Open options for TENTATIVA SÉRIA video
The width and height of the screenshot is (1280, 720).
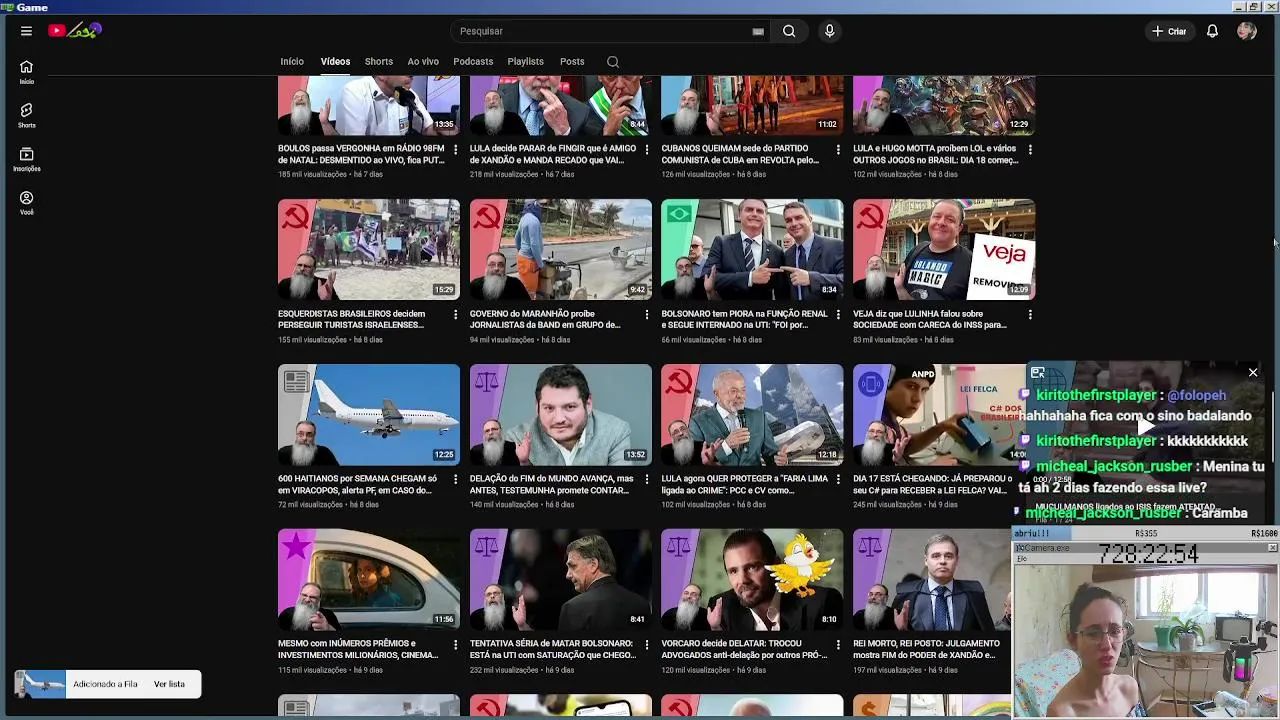647,644
